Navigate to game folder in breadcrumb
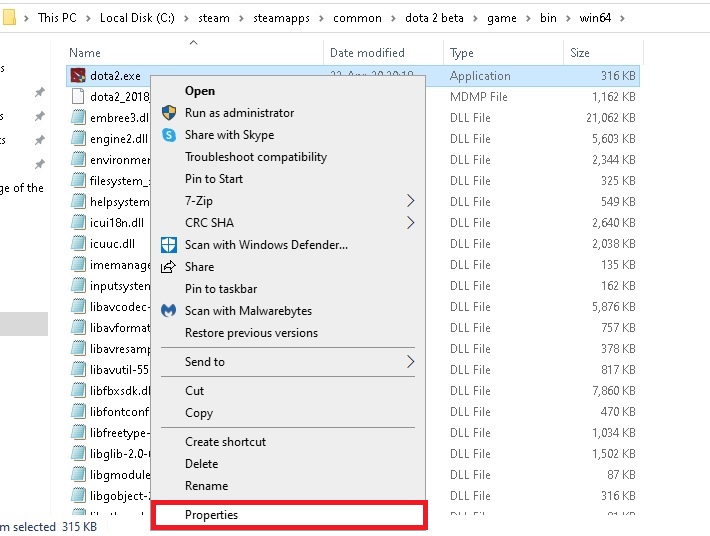Viewport: 710px width, 536px height. point(502,18)
